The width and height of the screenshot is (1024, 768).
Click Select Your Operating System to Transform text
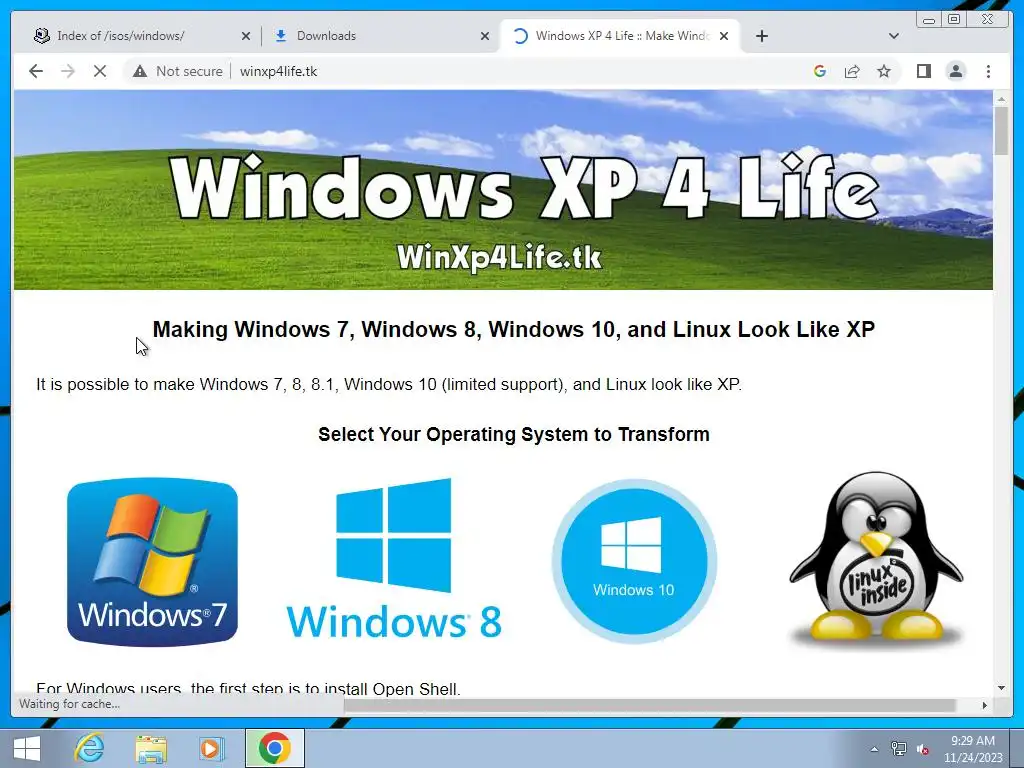tap(513, 434)
